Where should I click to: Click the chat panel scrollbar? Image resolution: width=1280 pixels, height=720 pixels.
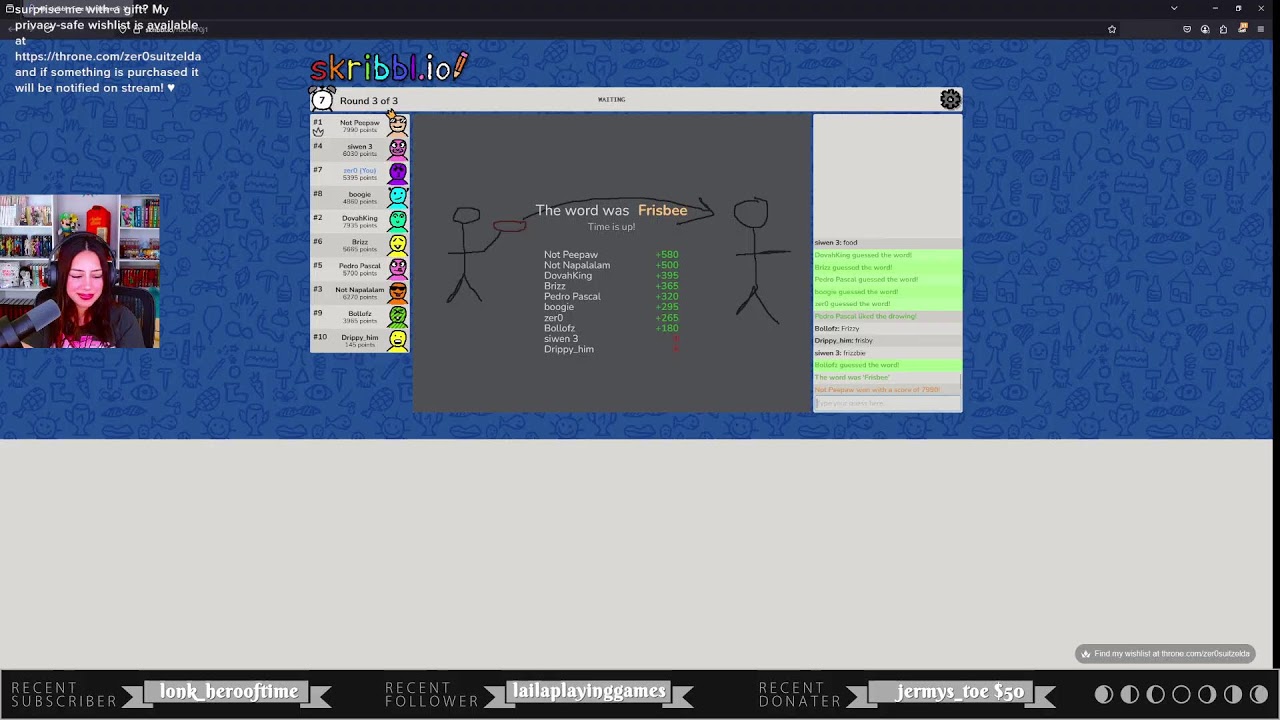[x=960, y=384]
